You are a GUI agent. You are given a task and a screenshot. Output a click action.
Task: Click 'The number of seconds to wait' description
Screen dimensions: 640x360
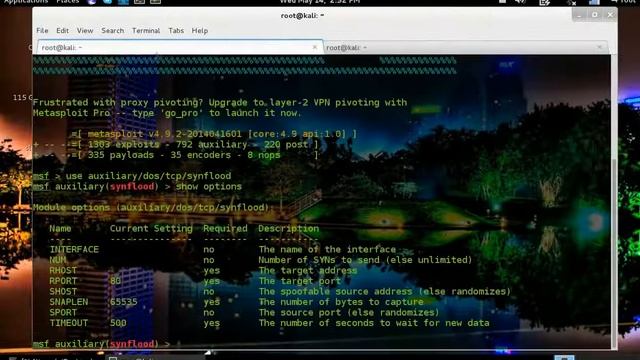pos(374,323)
